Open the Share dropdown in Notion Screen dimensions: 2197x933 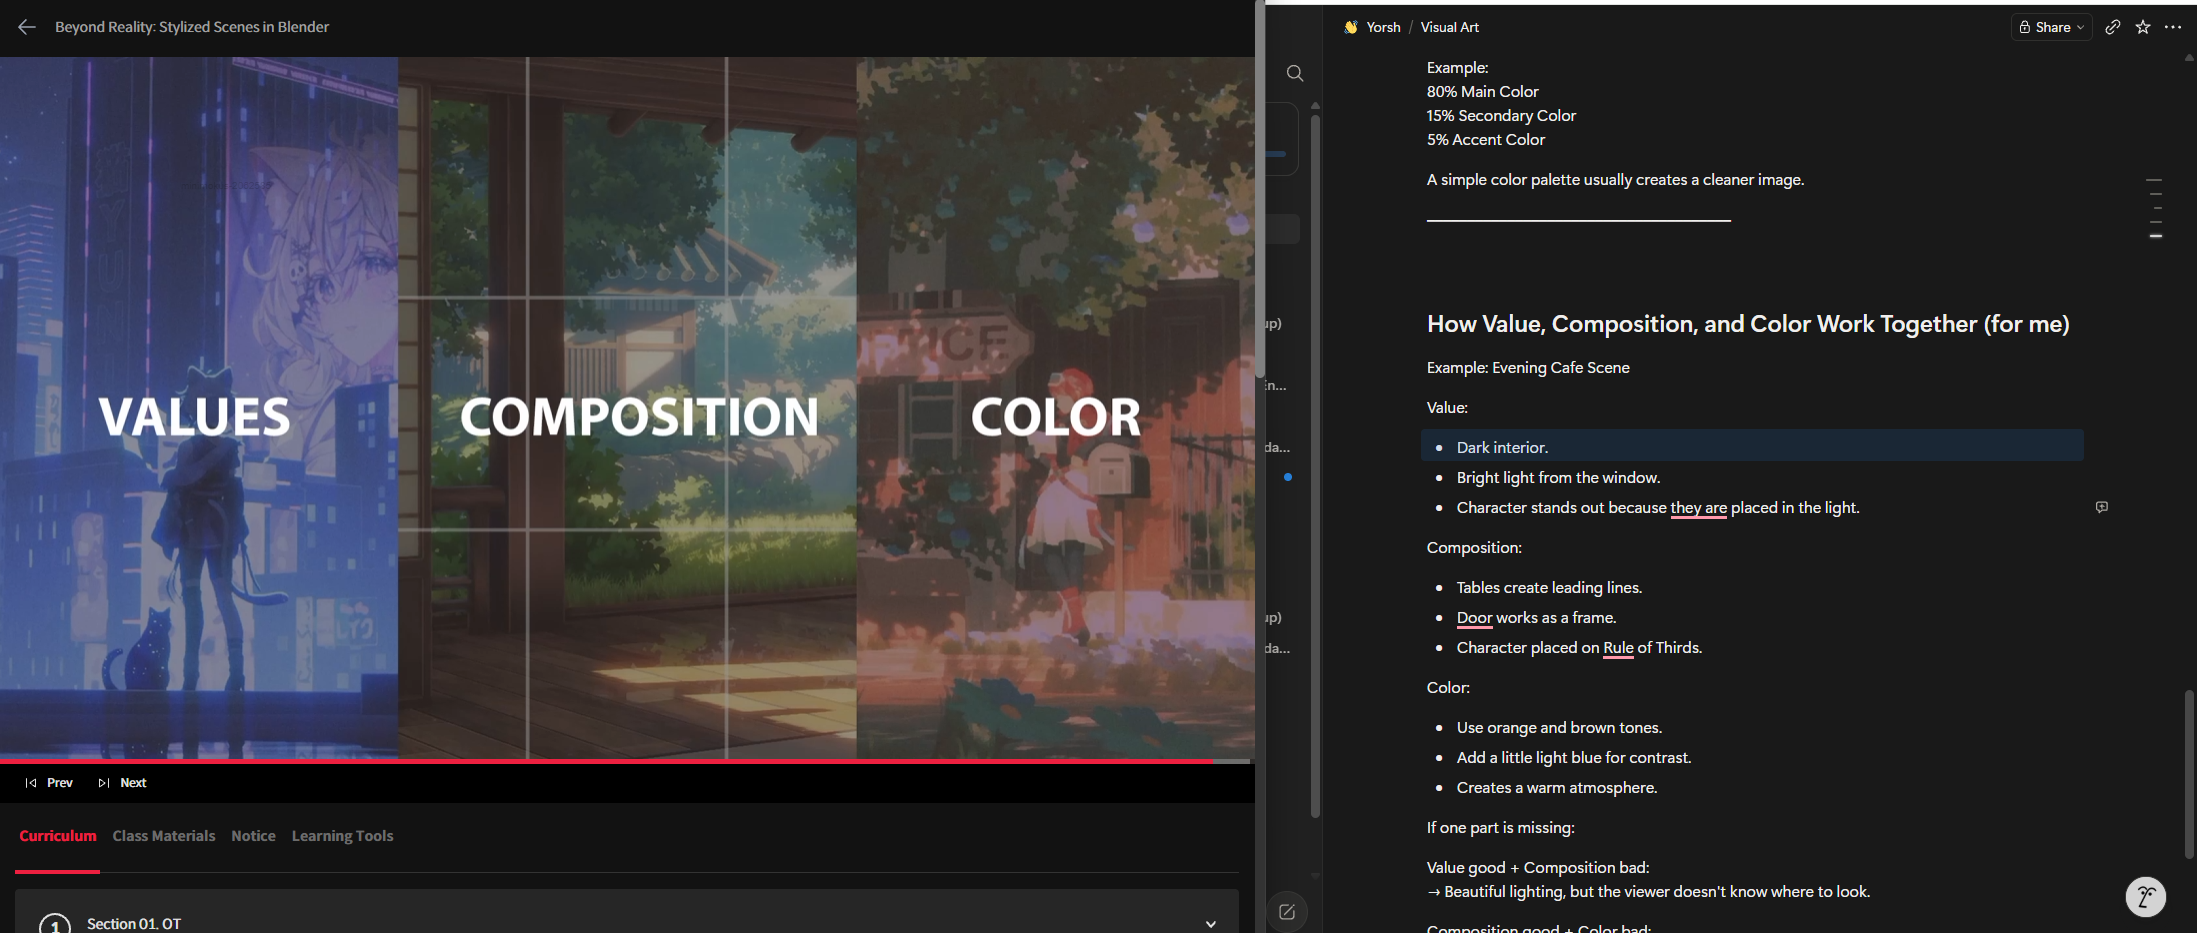(2051, 27)
